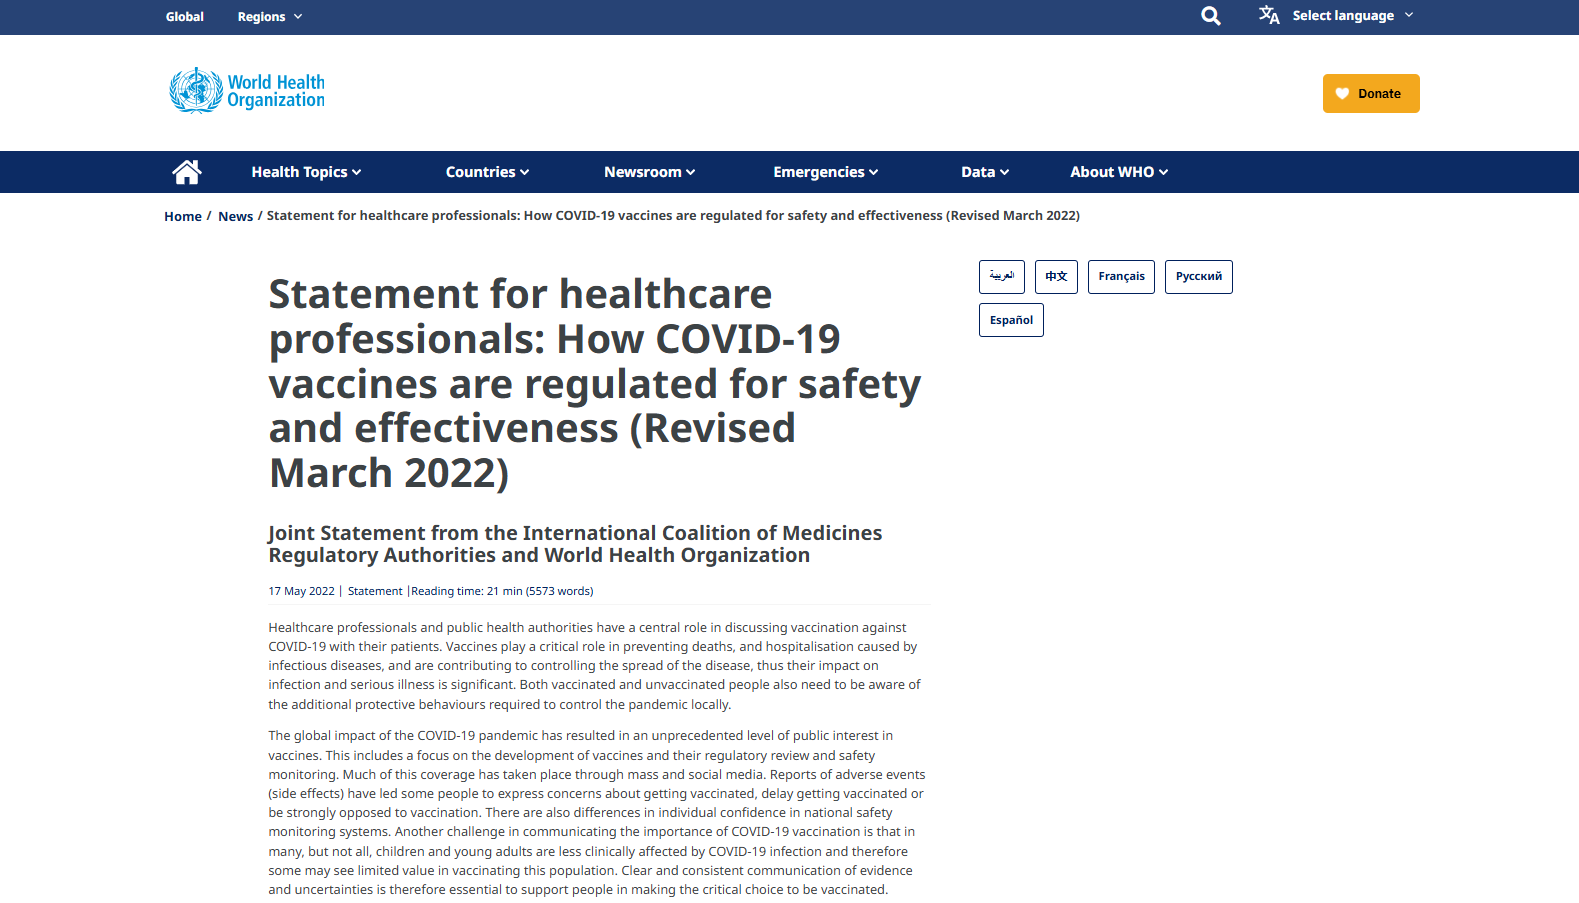The height and width of the screenshot is (903, 1579).
Task: Open the News breadcrumb link
Action: 235,216
